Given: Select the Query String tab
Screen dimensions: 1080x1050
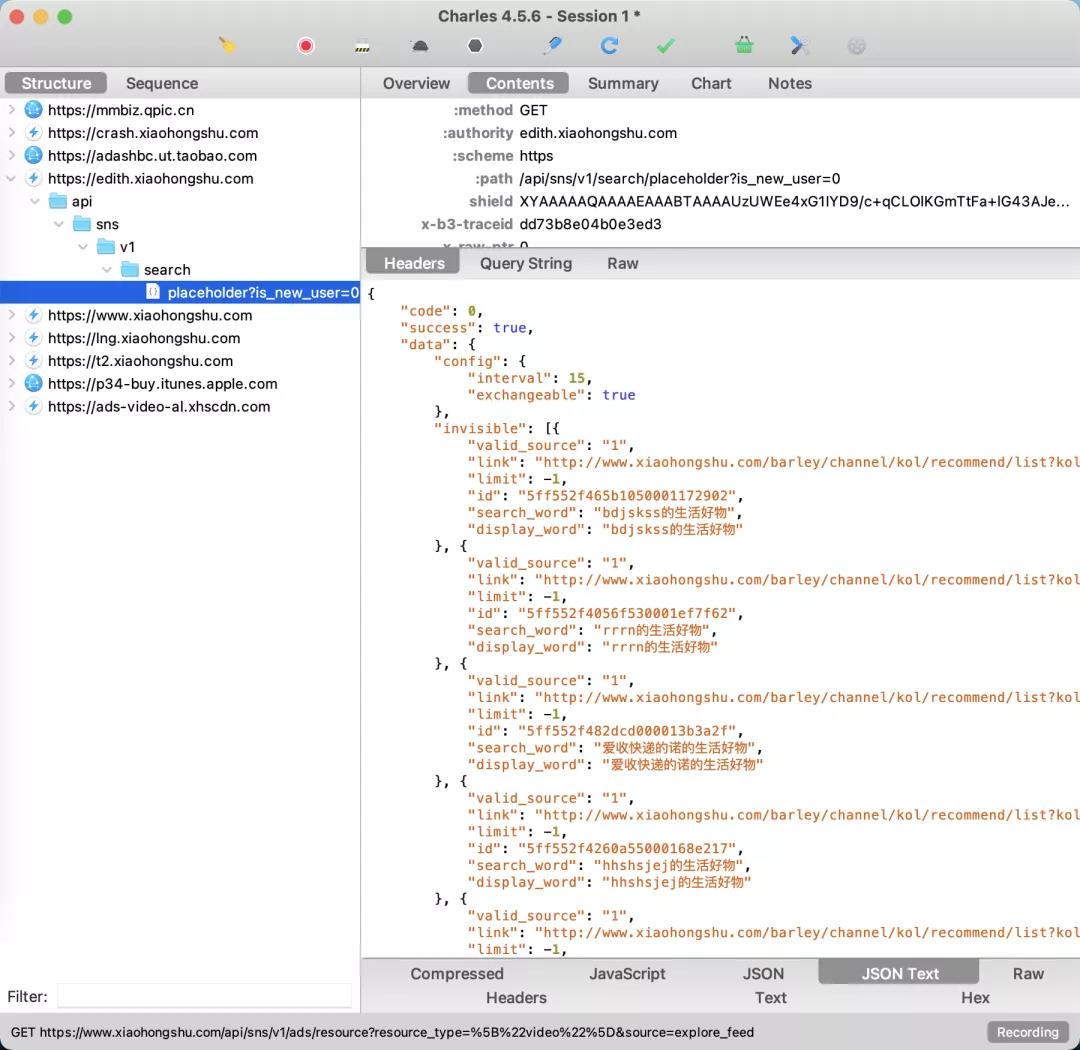Looking at the screenshot, I should [526, 263].
